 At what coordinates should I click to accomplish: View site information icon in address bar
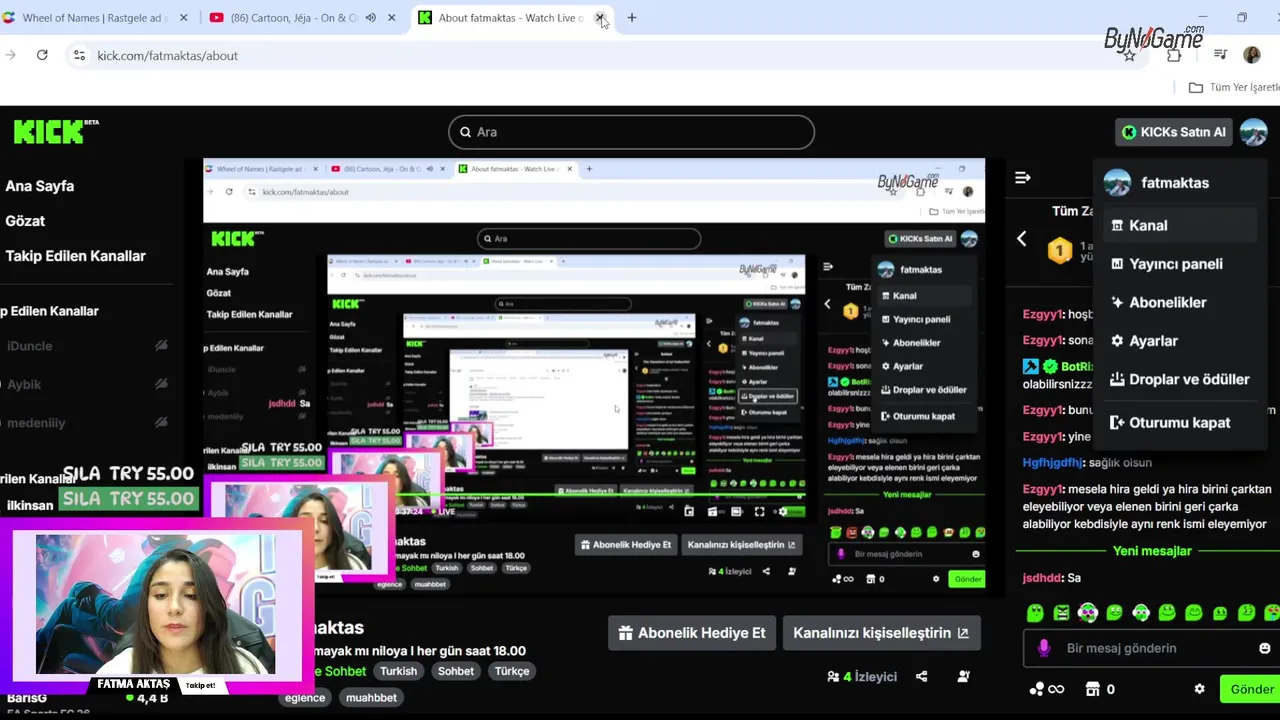click(79, 55)
